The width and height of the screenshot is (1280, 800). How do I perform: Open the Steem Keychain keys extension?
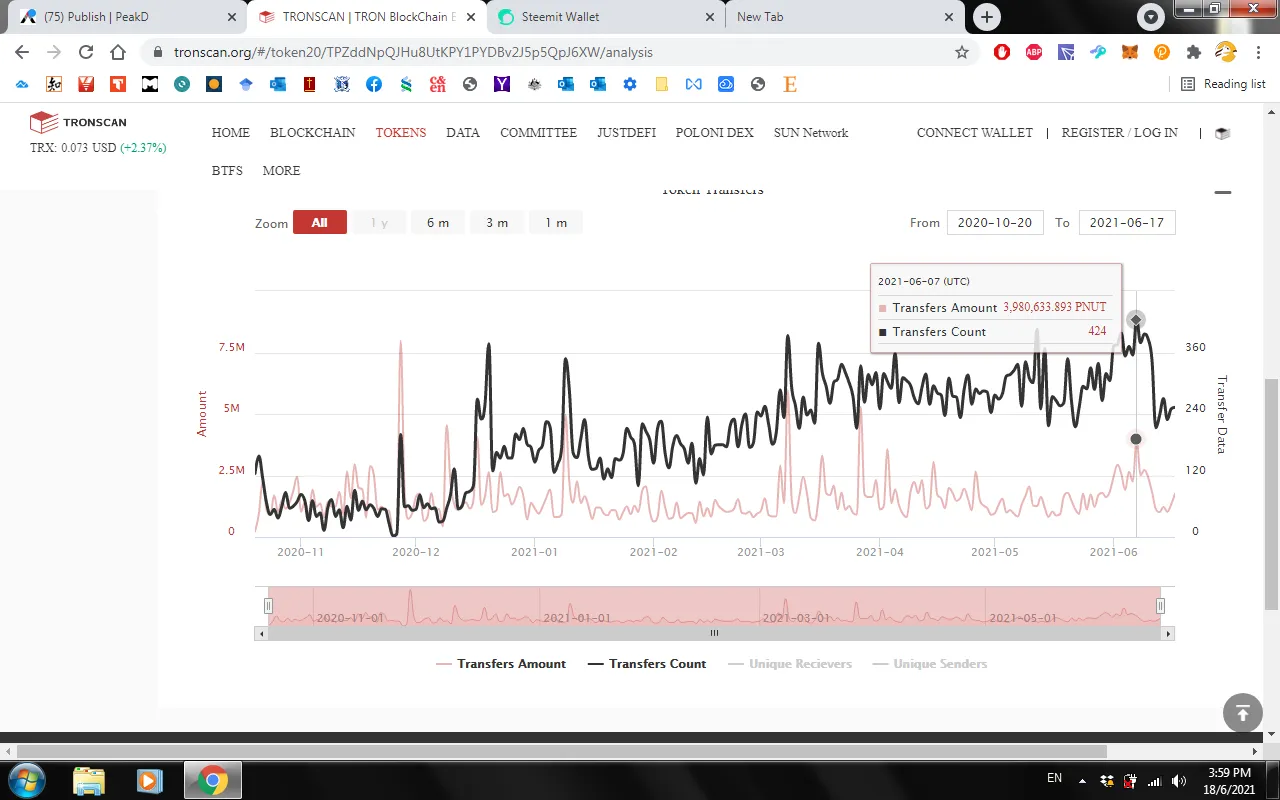click(1098, 52)
